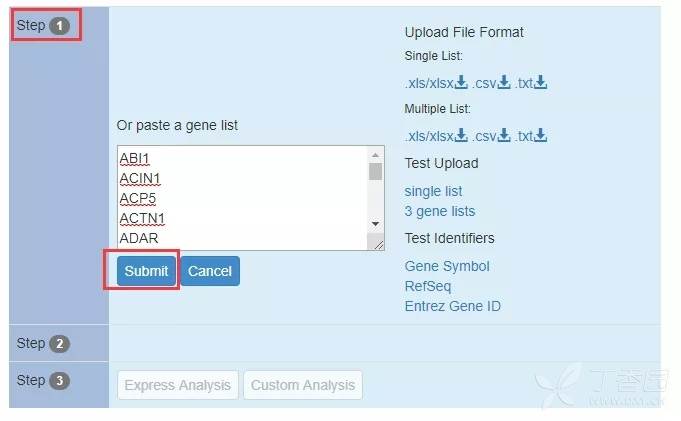Download Single List .txt template
Image resolution: width=681 pixels, height=421 pixels.
point(531,83)
